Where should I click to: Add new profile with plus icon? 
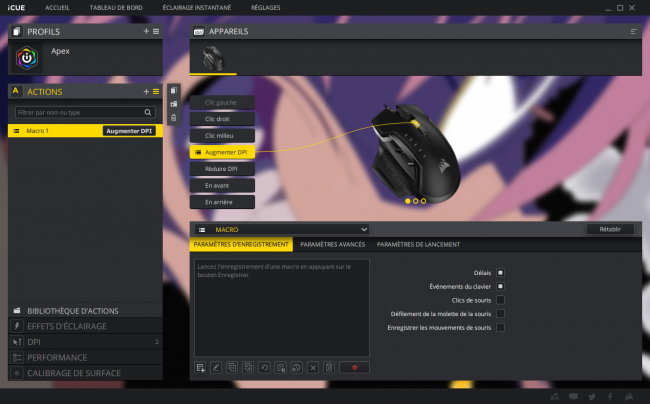(146, 31)
